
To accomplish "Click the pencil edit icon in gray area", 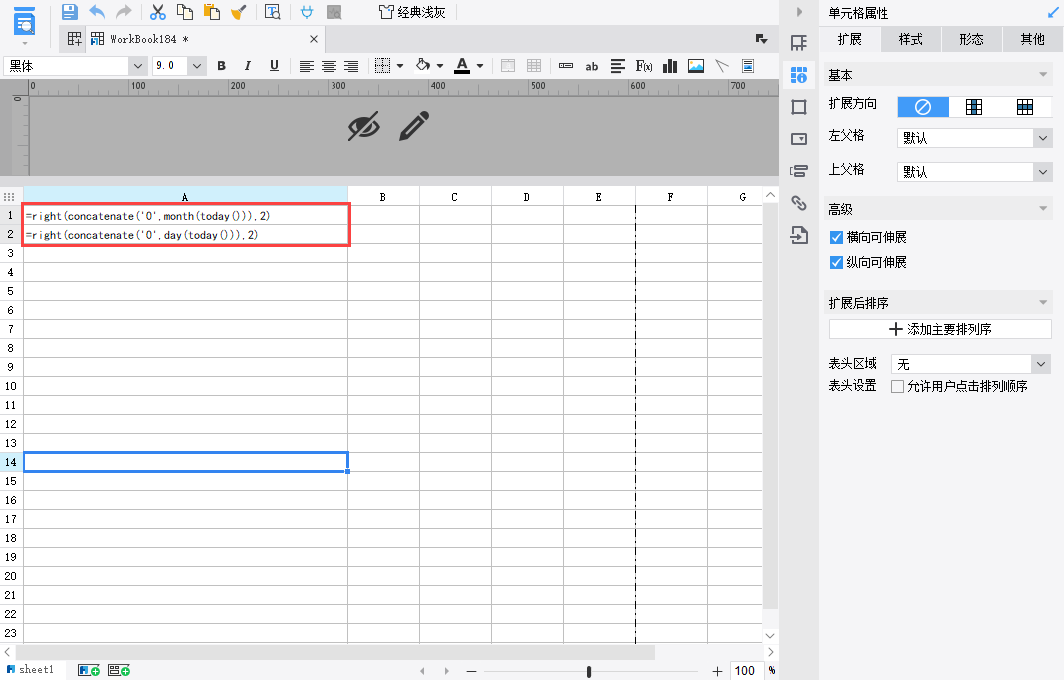I will 414,126.
